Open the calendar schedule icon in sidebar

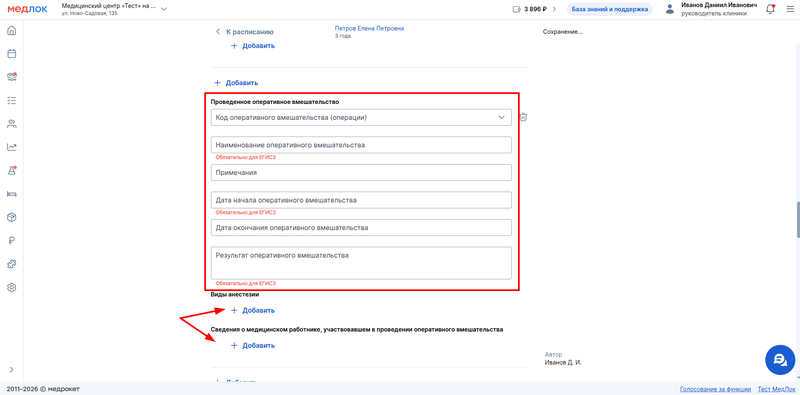coord(12,54)
